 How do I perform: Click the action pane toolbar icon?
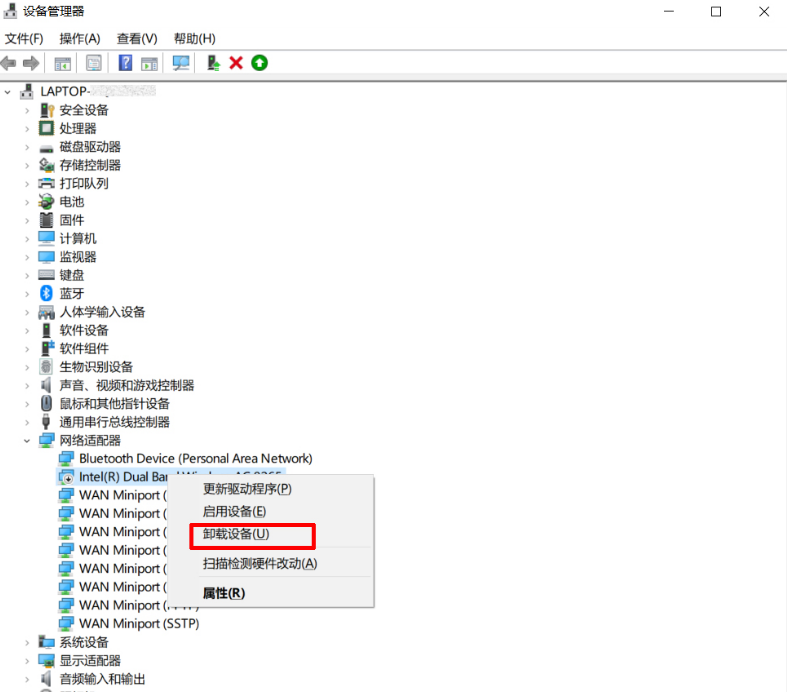pyautogui.click(x=149, y=63)
